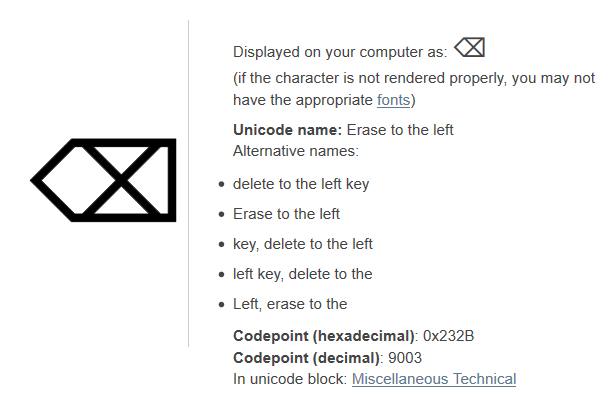
Task: Click the 'In unicode block:' text
Action: [290, 379]
